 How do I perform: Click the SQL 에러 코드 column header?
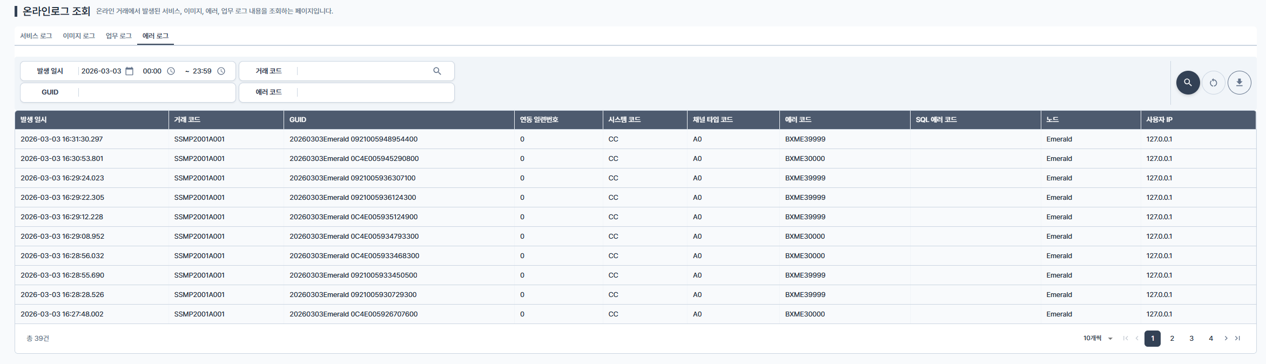[975, 120]
